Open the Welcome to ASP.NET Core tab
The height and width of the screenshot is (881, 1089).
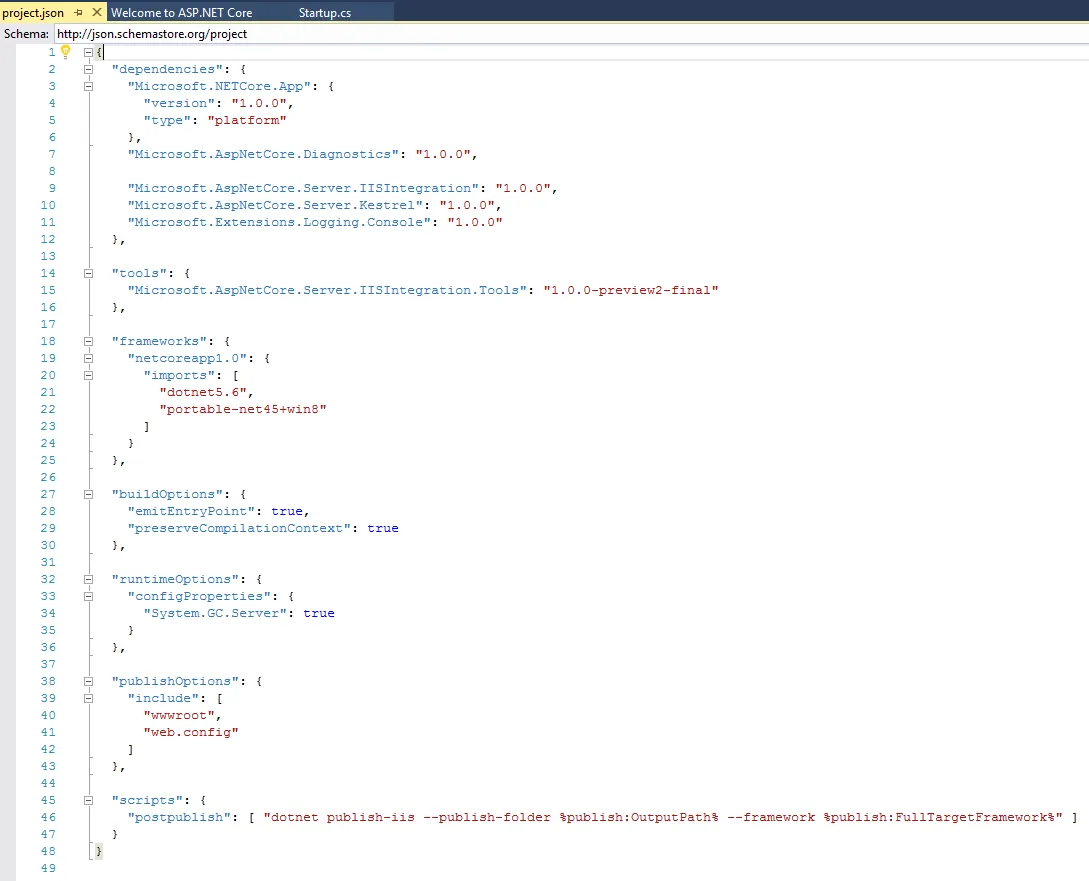pyautogui.click(x=181, y=12)
